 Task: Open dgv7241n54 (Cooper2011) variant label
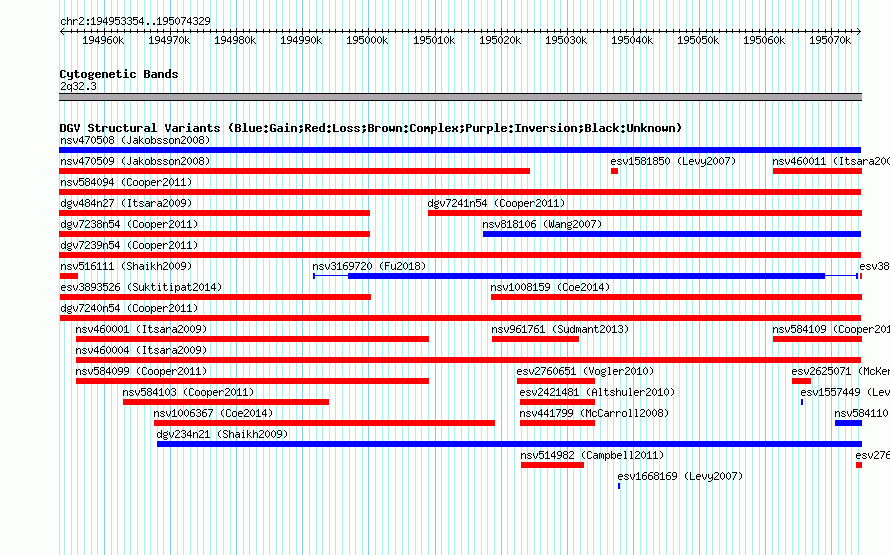pos(496,203)
